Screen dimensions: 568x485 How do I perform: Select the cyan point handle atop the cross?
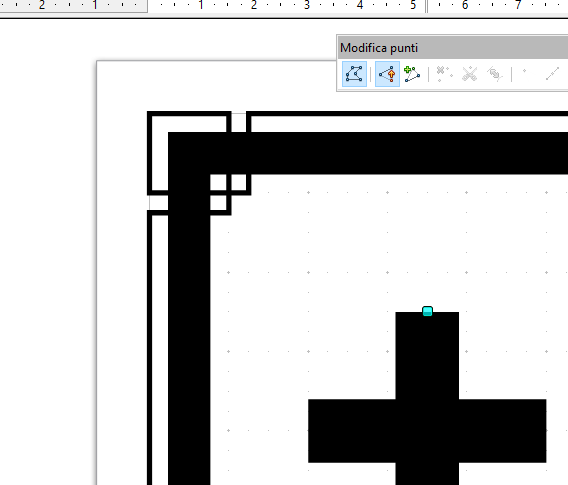click(x=427, y=311)
